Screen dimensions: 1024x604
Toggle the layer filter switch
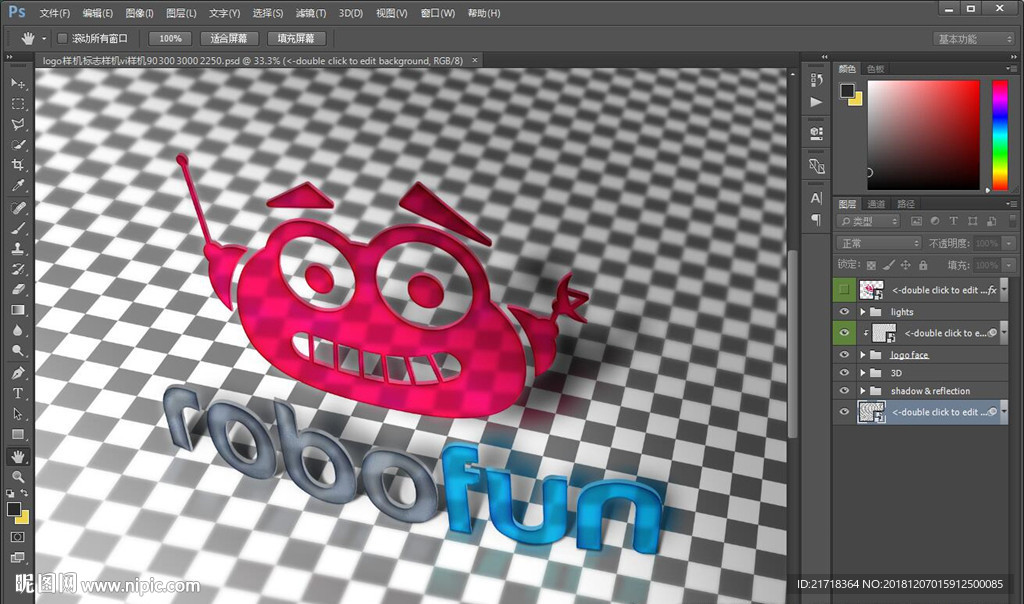[x=1012, y=221]
